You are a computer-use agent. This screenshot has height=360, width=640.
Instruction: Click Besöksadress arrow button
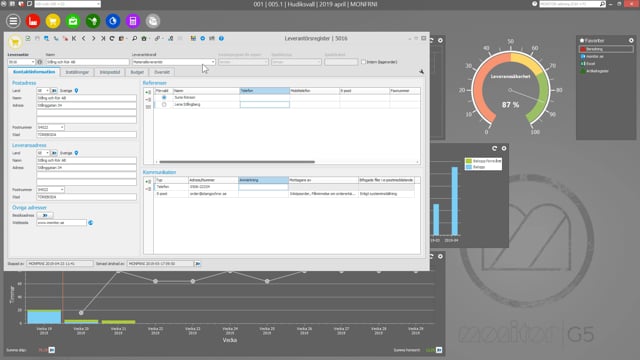(45, 215)
